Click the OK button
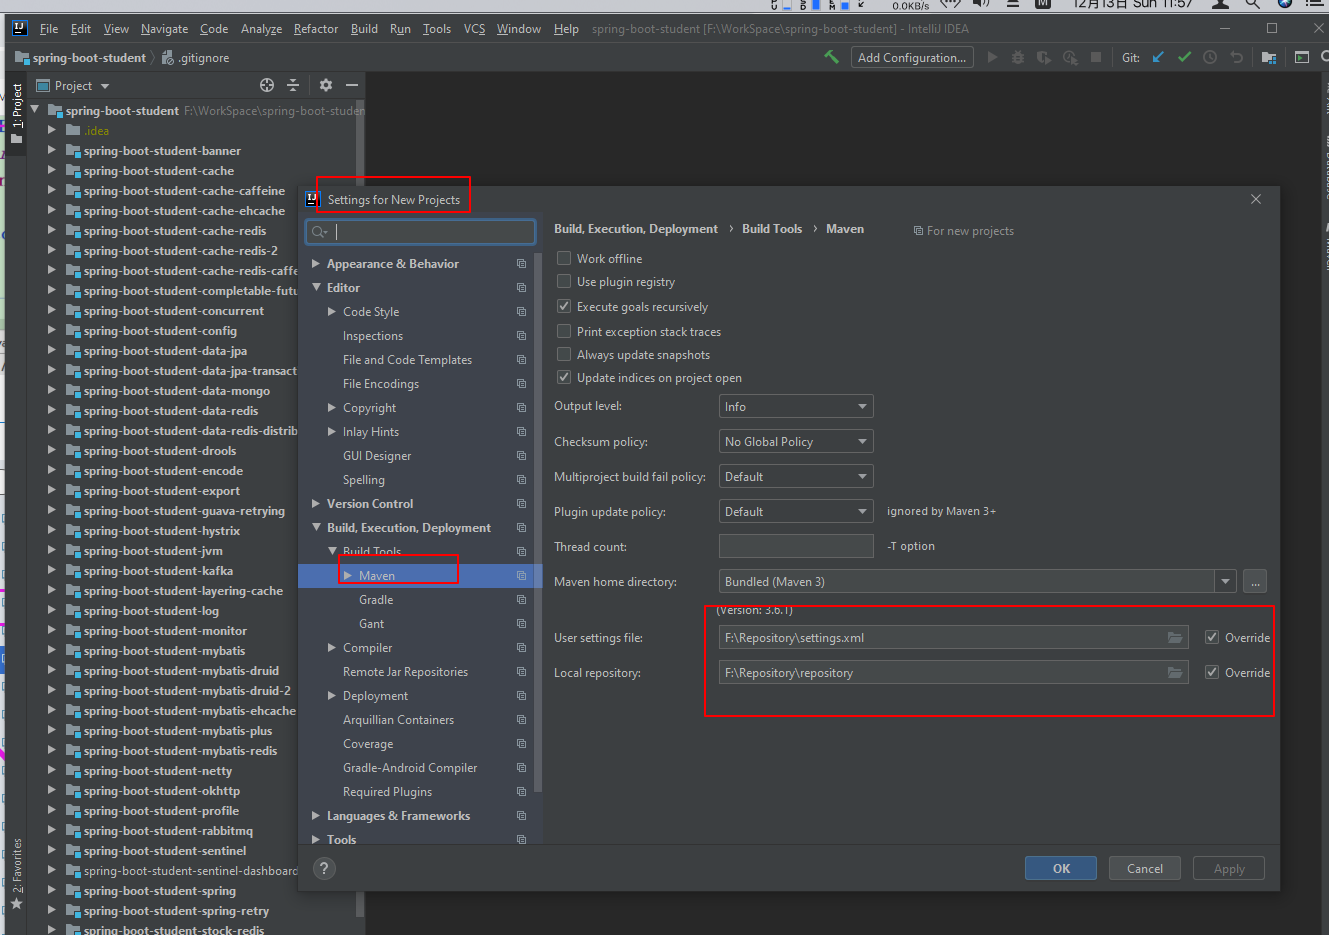Image resolution: width=1329 pixels, height=935 pixels. coord(1061,868)
